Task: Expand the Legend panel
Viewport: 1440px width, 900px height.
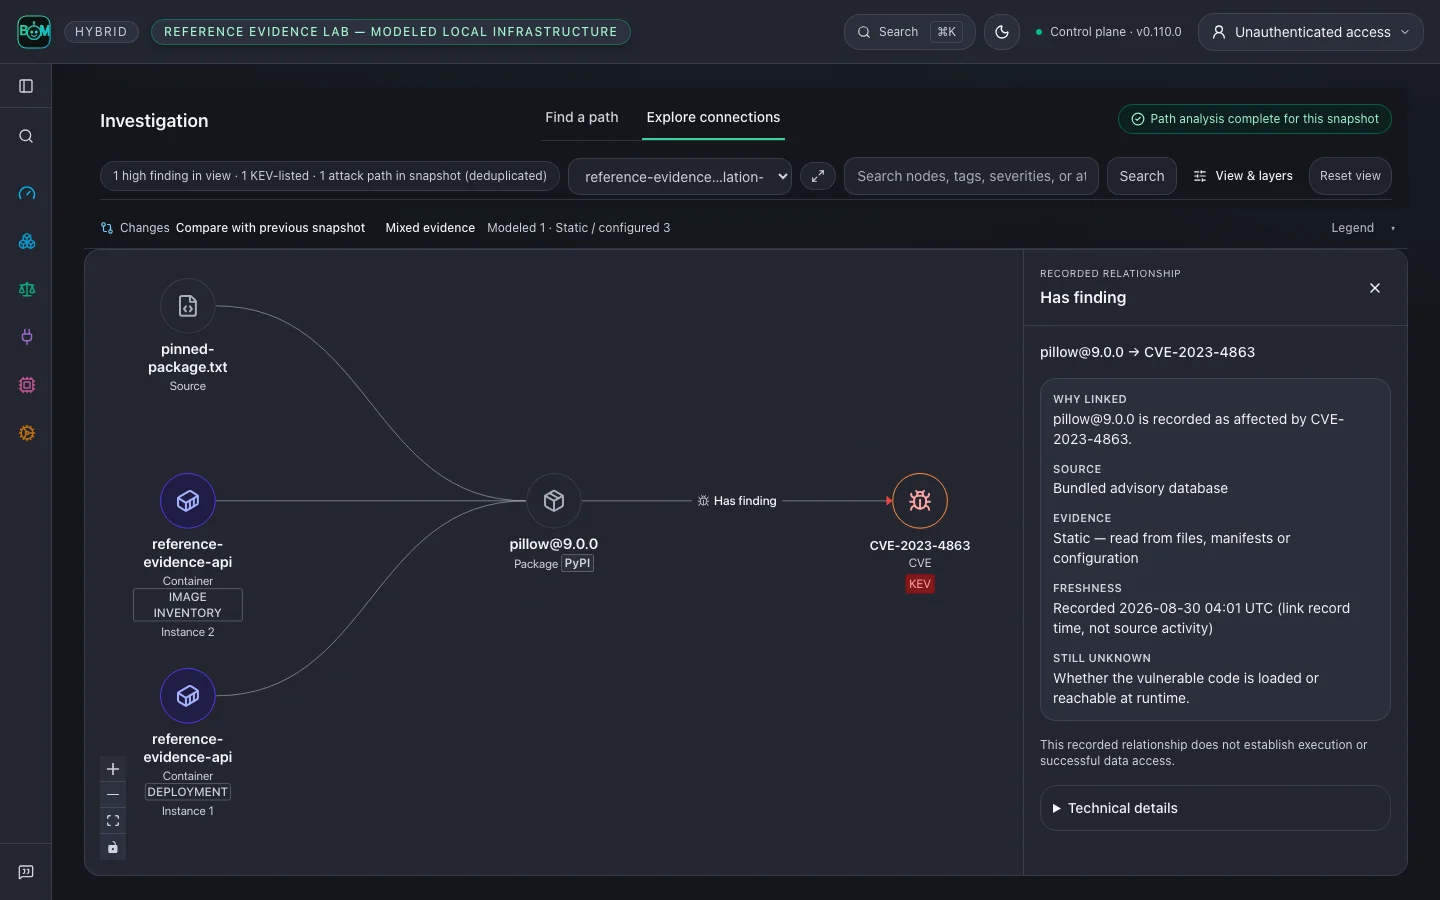Action: pyautogui.click(x=1363, y=228)
